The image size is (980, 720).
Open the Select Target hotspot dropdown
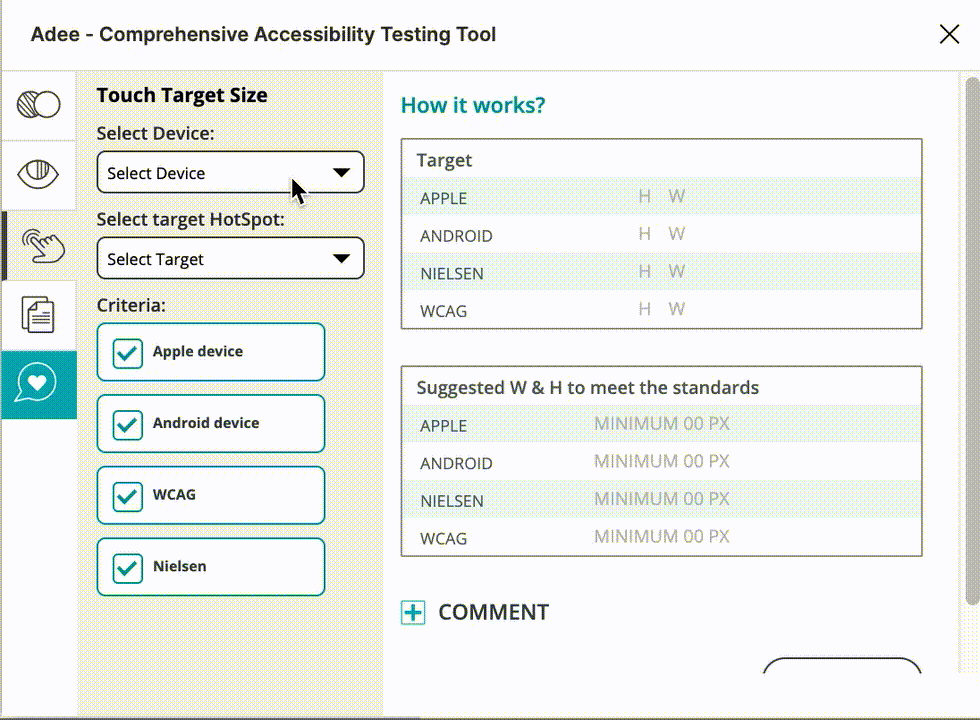tap(230, 258)
